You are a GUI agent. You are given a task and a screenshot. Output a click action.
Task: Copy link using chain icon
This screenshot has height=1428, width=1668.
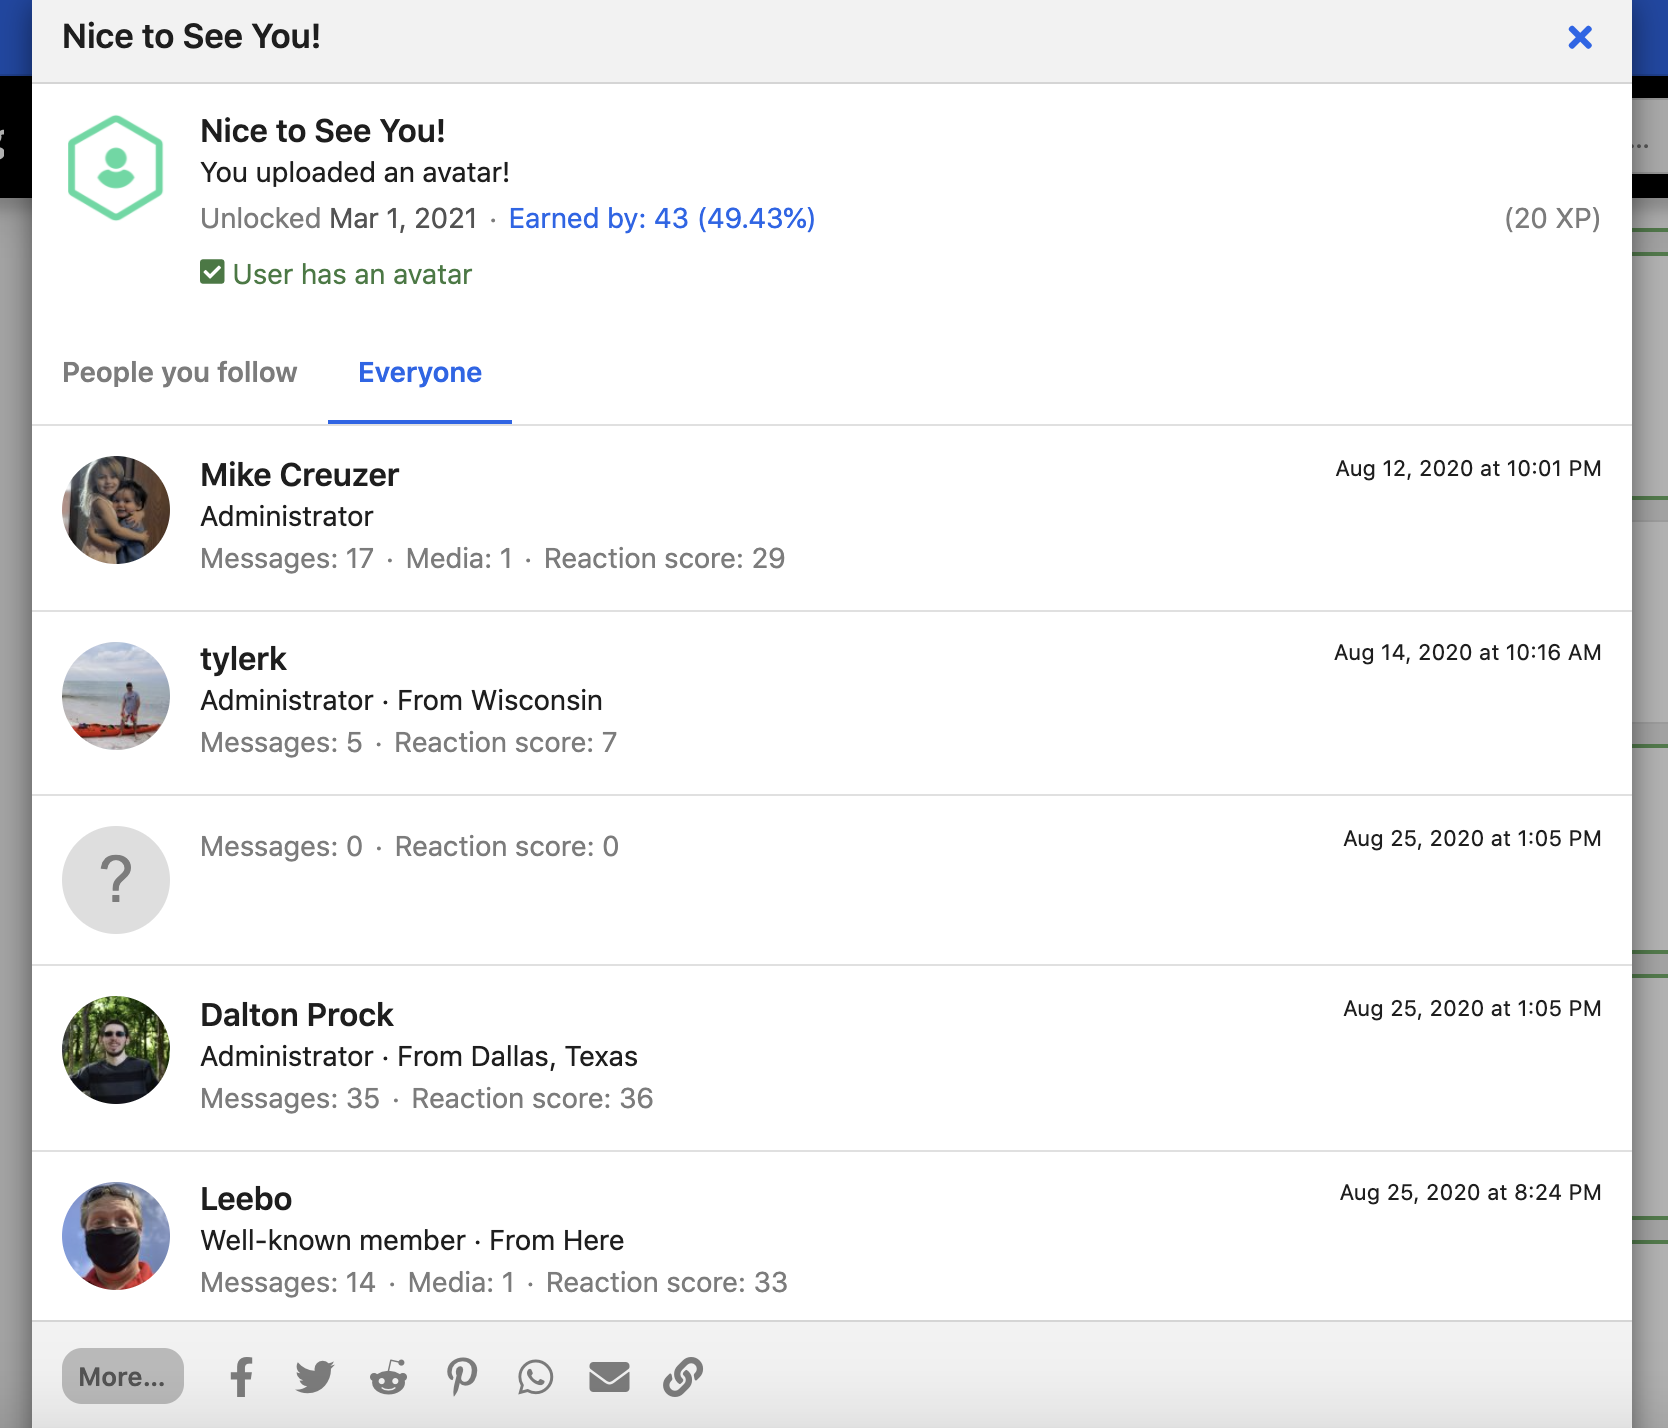tap(683, 1377)
